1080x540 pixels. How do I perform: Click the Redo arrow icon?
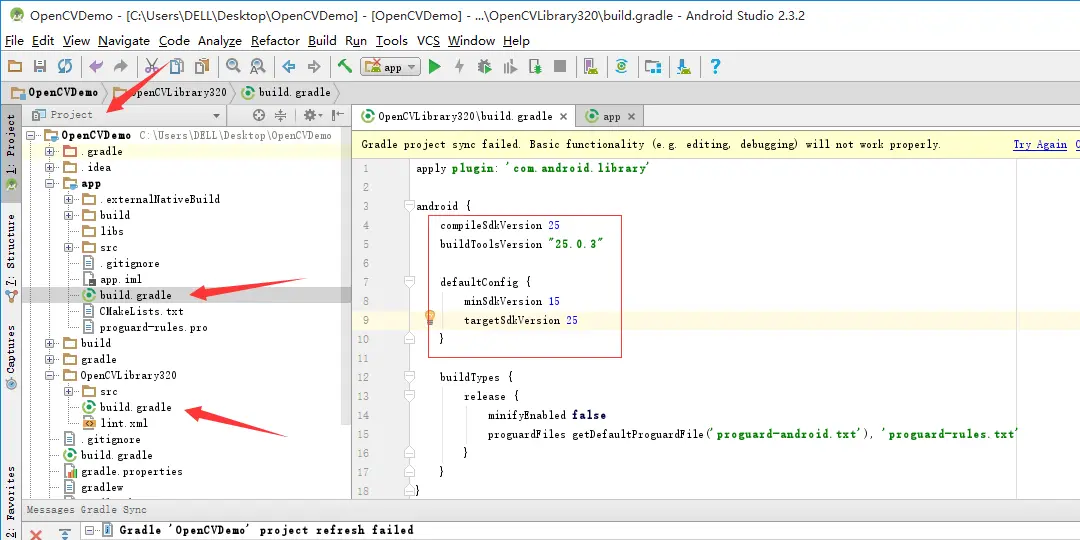(x=121, y=66)
